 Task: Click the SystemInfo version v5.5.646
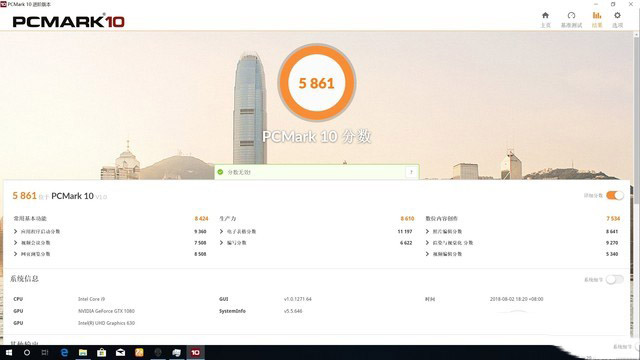click(293, 311)
